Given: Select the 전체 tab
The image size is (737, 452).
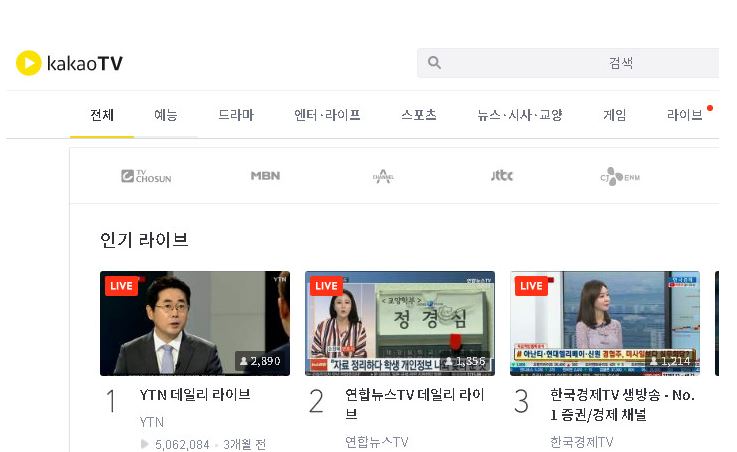Looking at the screenshot, I should [x=102, y=115].
